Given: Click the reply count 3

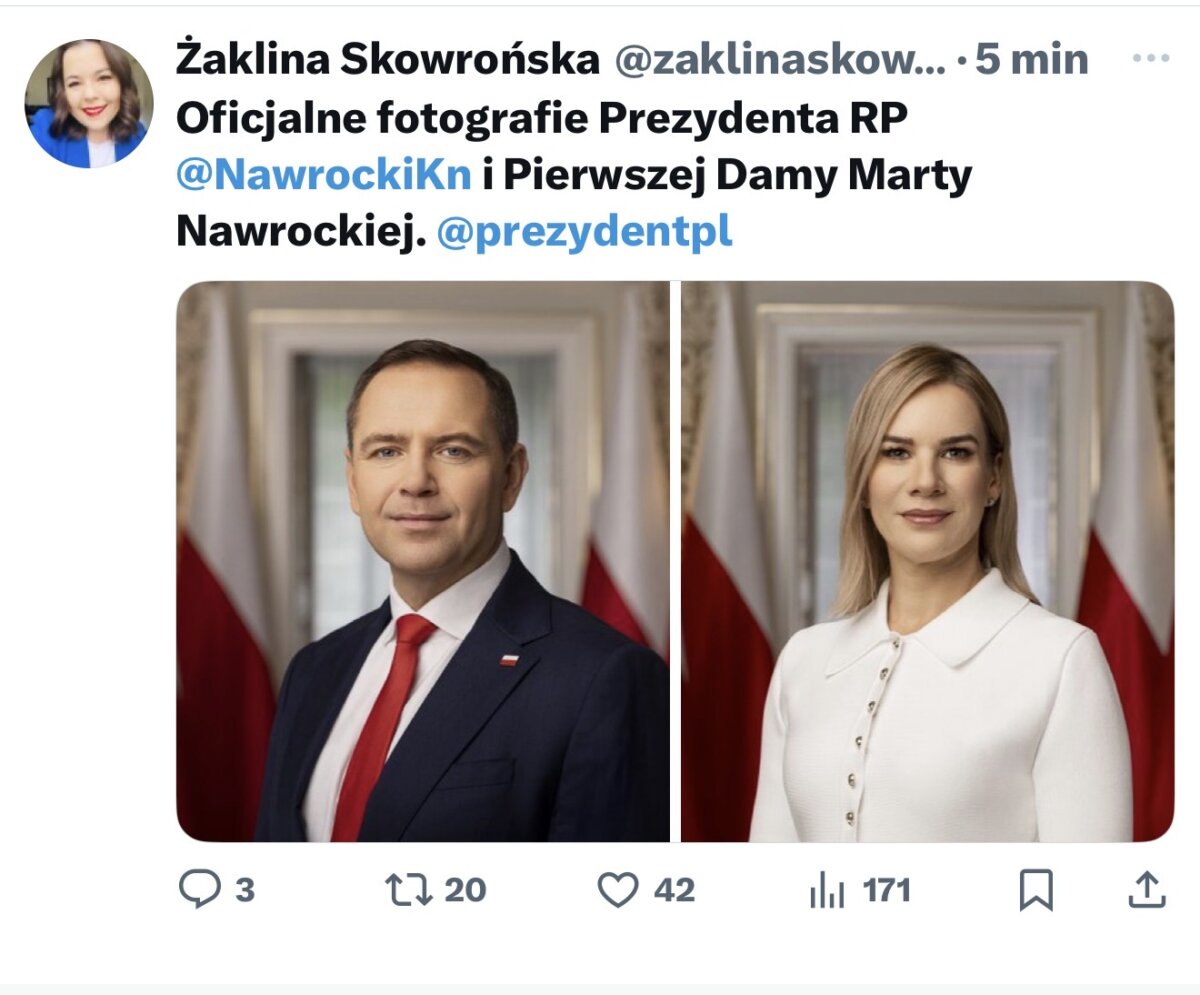Looking at the screenshot, I should tap(245, 889).
